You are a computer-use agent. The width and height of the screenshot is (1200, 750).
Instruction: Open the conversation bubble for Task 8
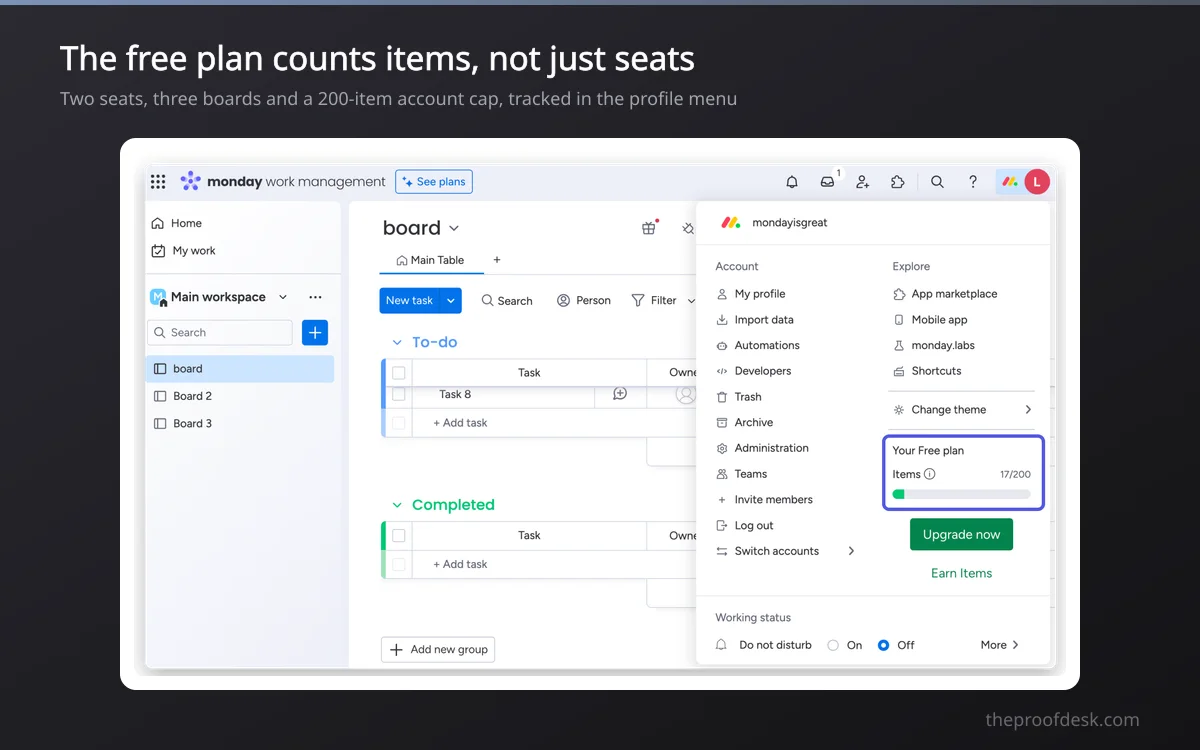(x=620, y=394)
